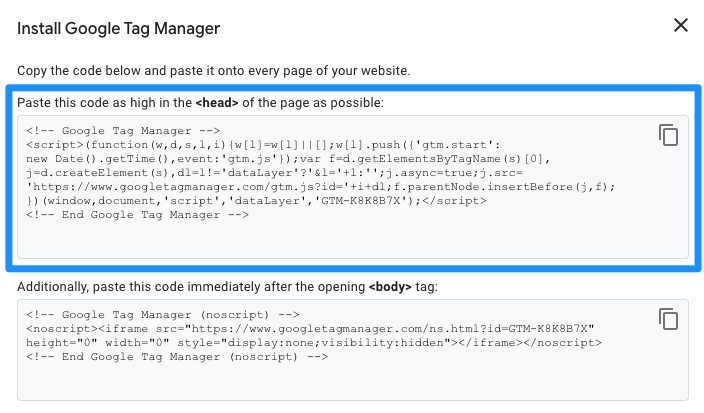This screenshot has width=704, height=413.
Task: Click inside the noscript code text box
Action: (353, 350)
